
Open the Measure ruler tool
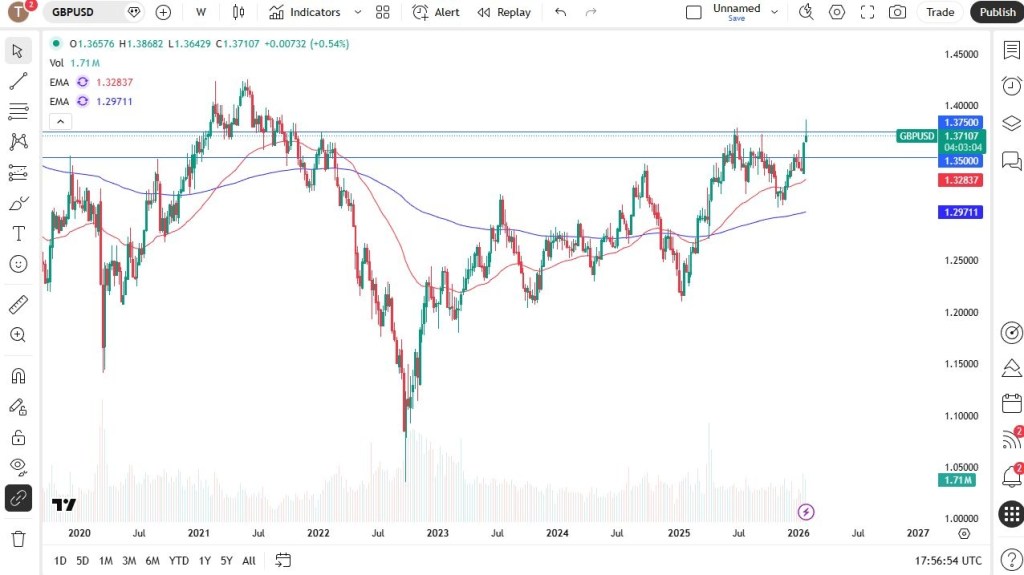[x=18, y=304]
